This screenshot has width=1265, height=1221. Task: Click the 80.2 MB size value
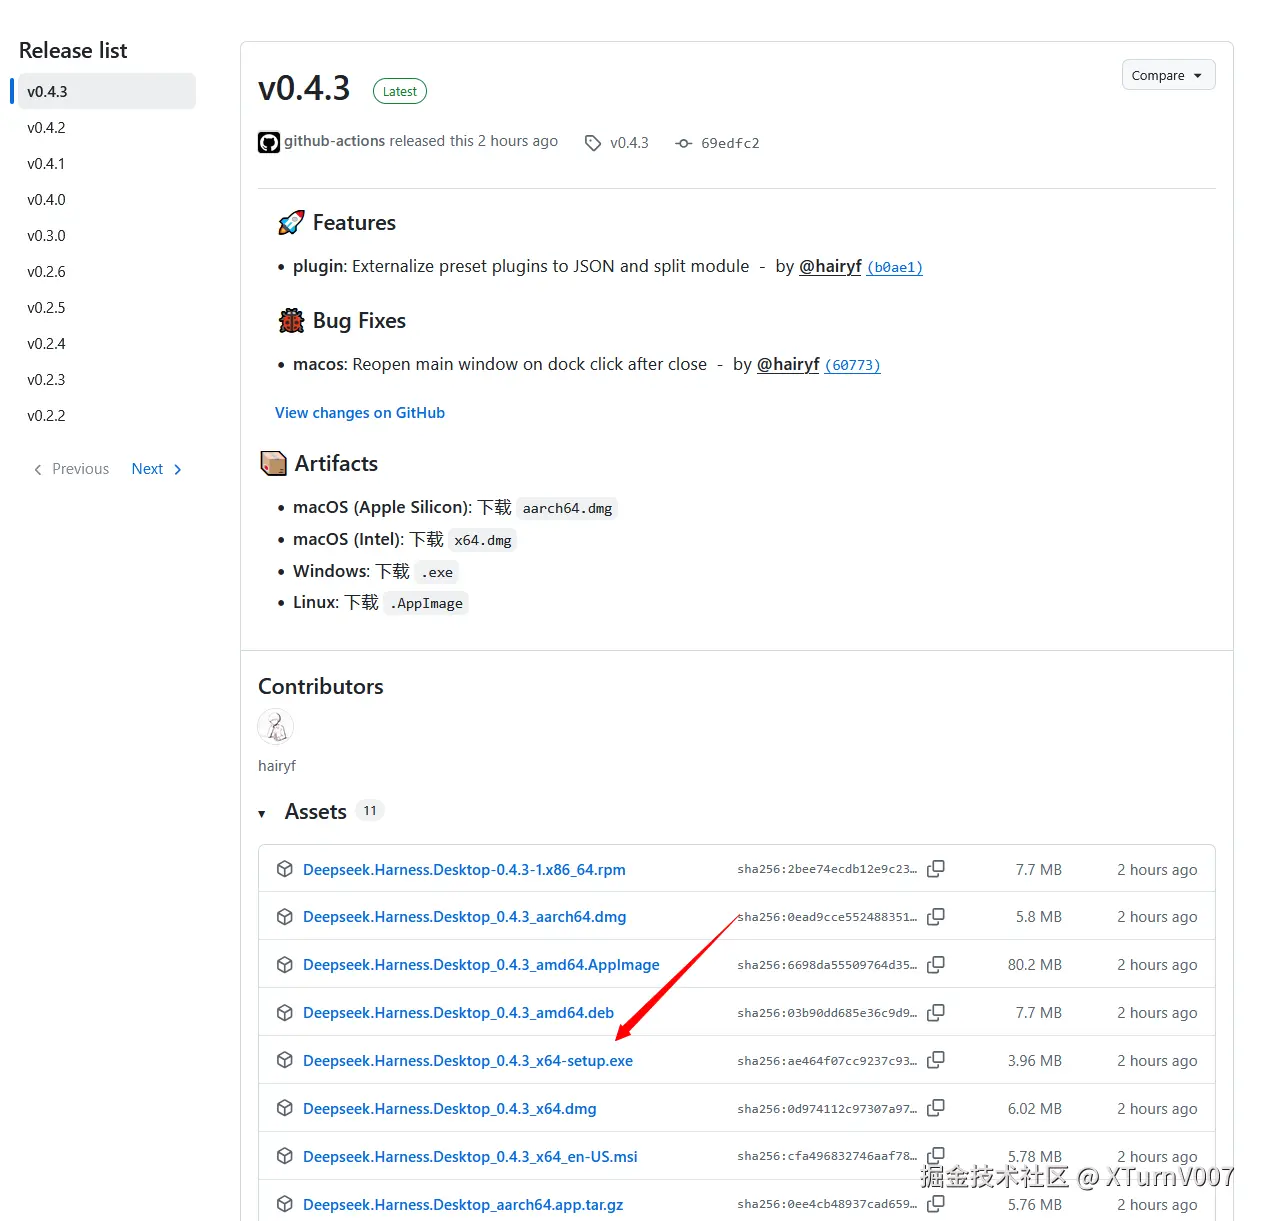point(1035,965)
